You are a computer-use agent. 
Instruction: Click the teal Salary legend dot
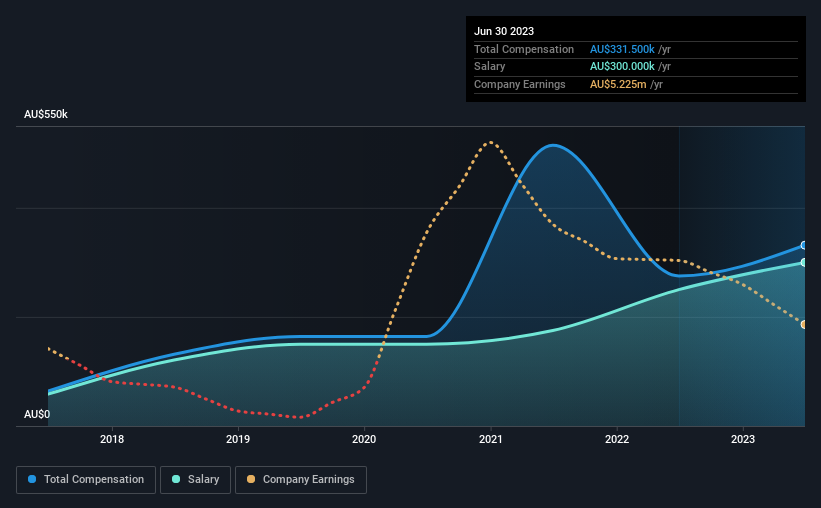tap(176, 479)
